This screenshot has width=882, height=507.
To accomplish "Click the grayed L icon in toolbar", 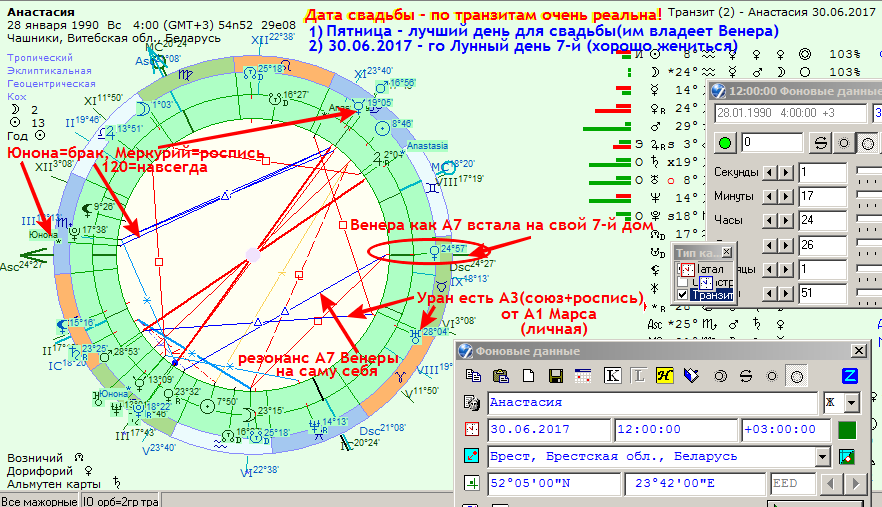I will pos(638,376).
